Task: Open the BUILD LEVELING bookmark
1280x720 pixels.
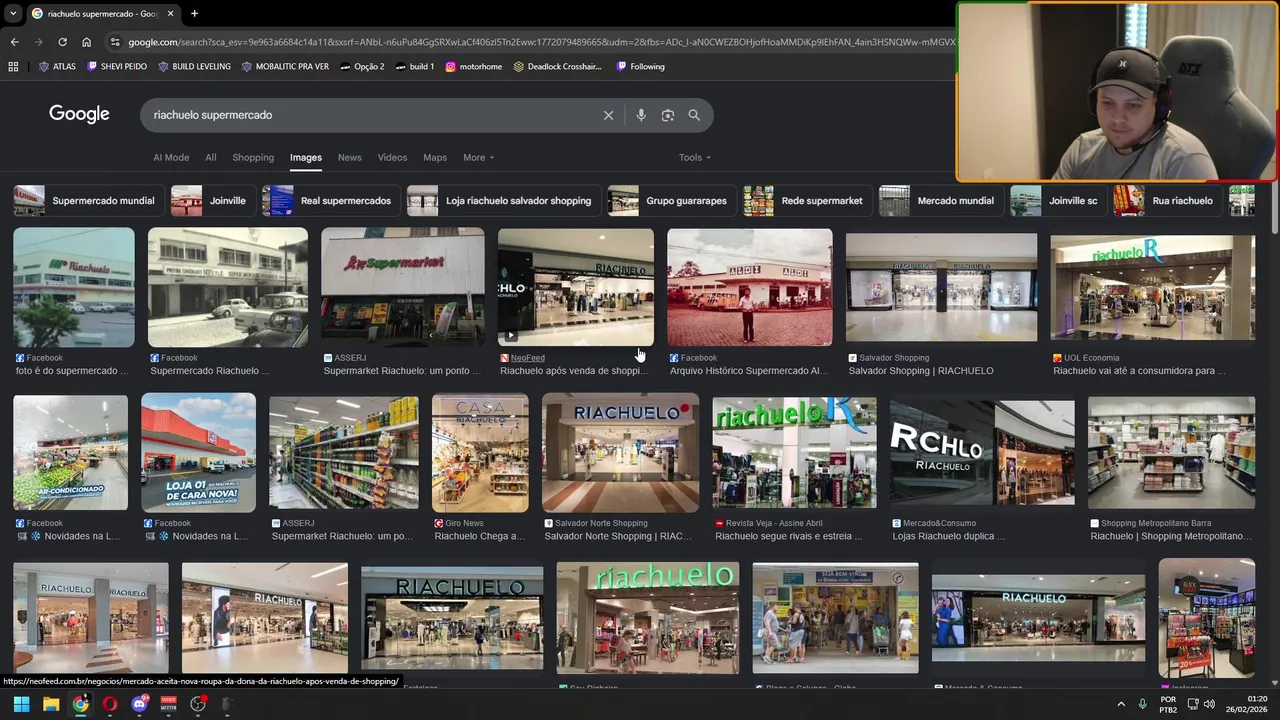Action: click(x=194, y=67)
